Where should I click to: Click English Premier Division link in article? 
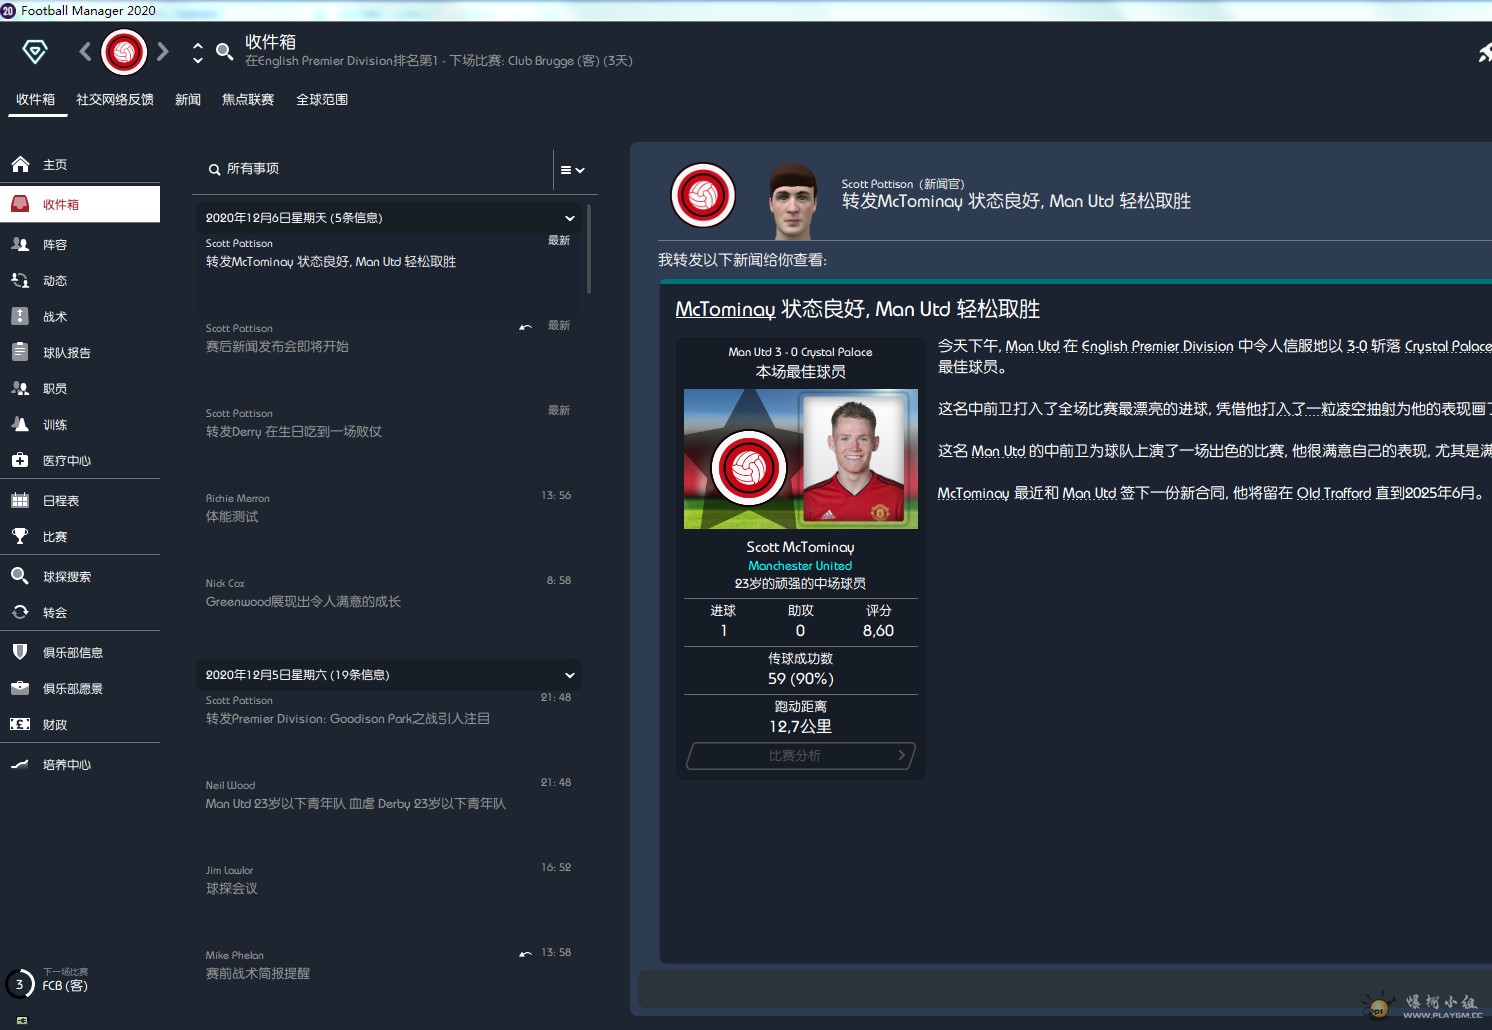click(1157, 346)
